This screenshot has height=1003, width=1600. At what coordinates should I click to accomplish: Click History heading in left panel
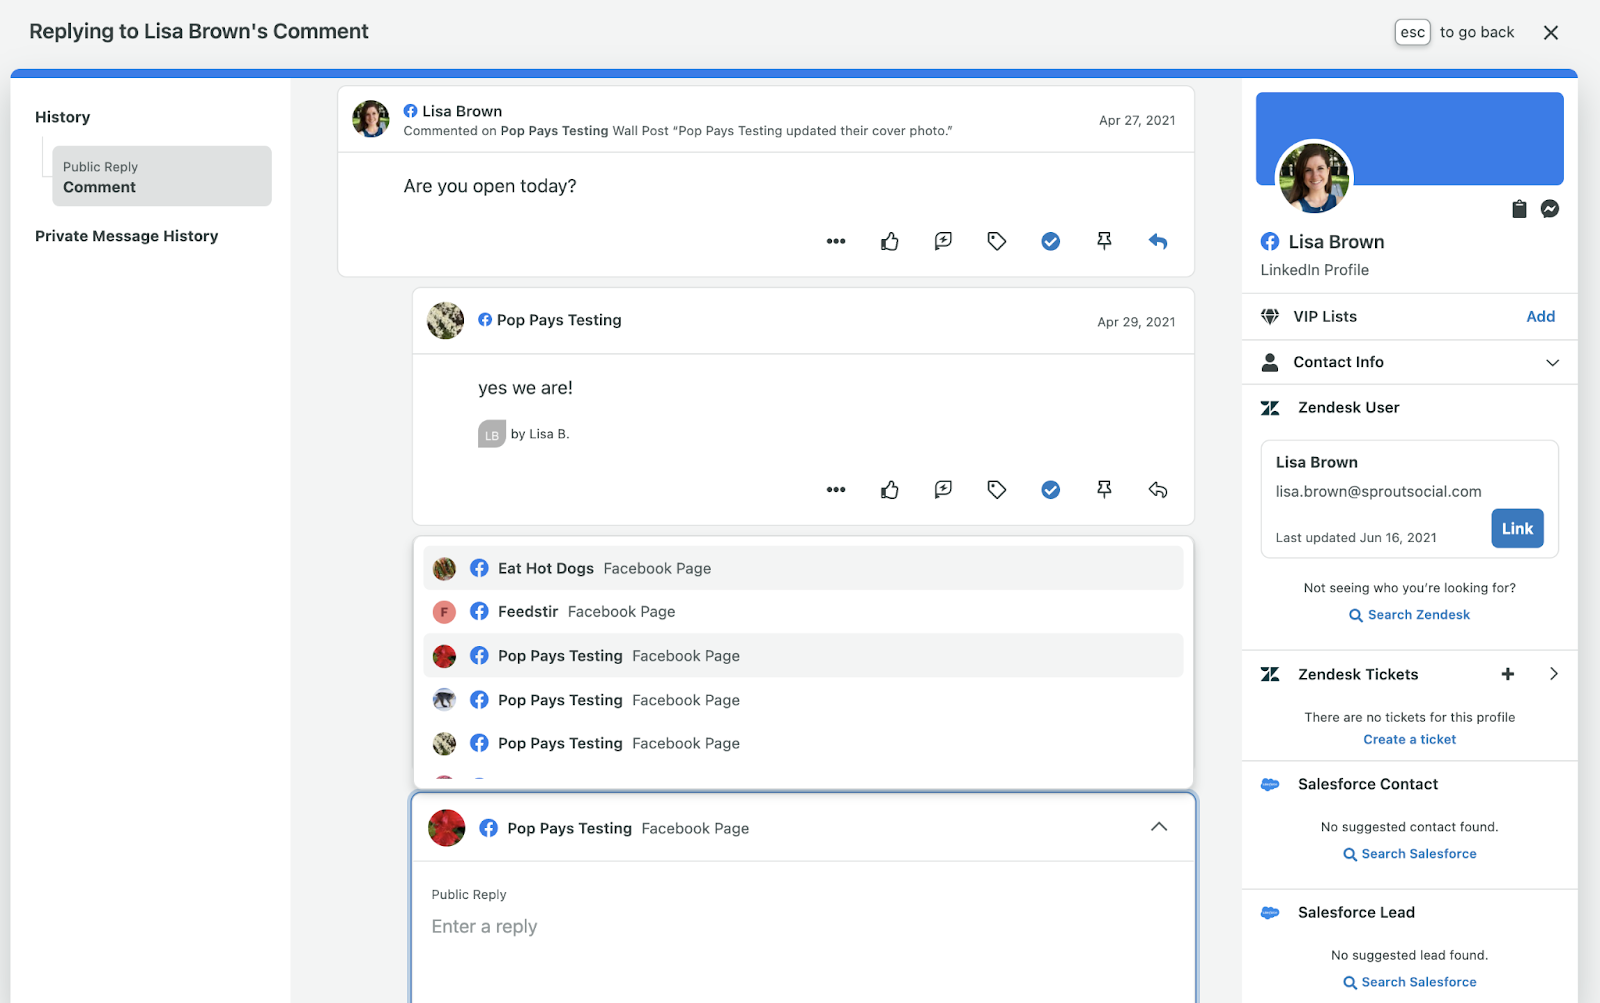(x=63, y=117)
